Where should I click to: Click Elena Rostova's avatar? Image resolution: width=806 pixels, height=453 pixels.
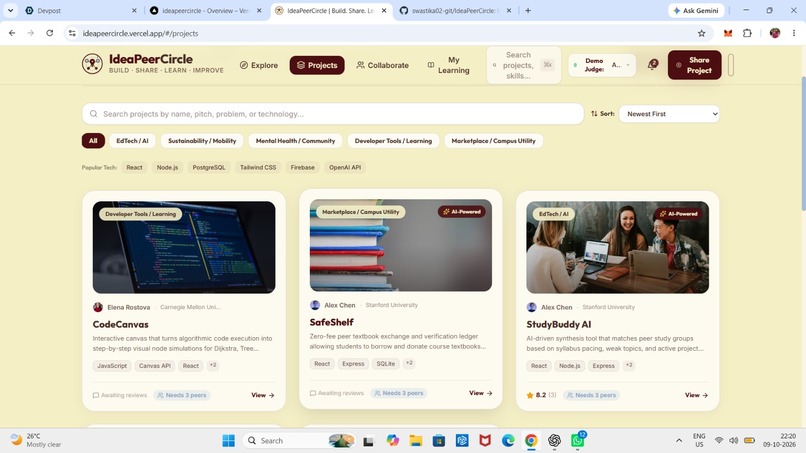point(98,307)
